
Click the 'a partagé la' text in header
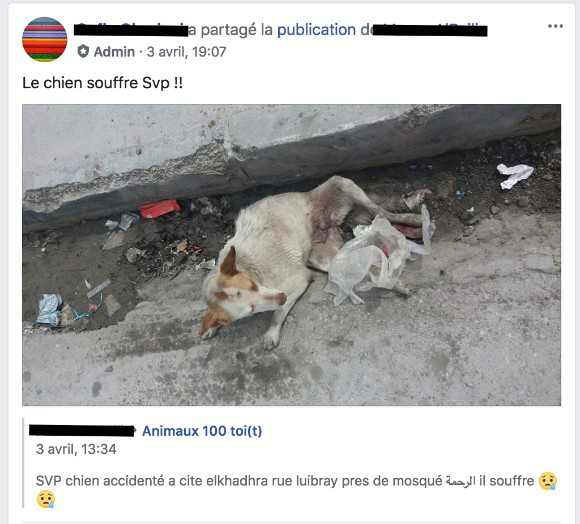tap(230, 30)
